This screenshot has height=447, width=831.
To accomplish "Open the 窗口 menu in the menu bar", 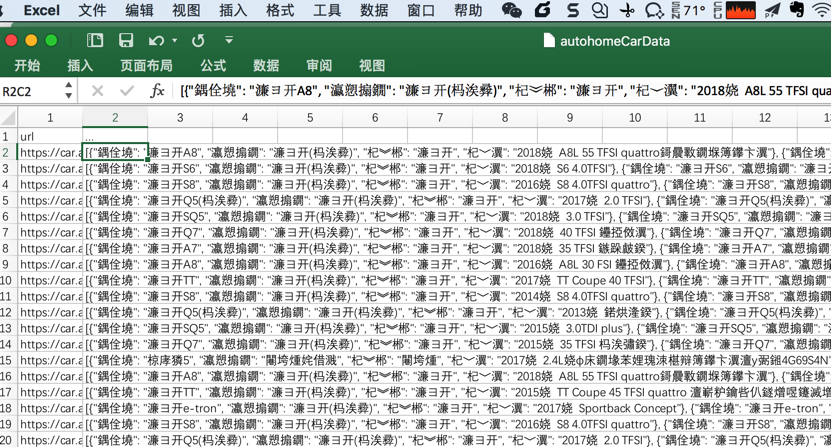I will tap(421, 10).
